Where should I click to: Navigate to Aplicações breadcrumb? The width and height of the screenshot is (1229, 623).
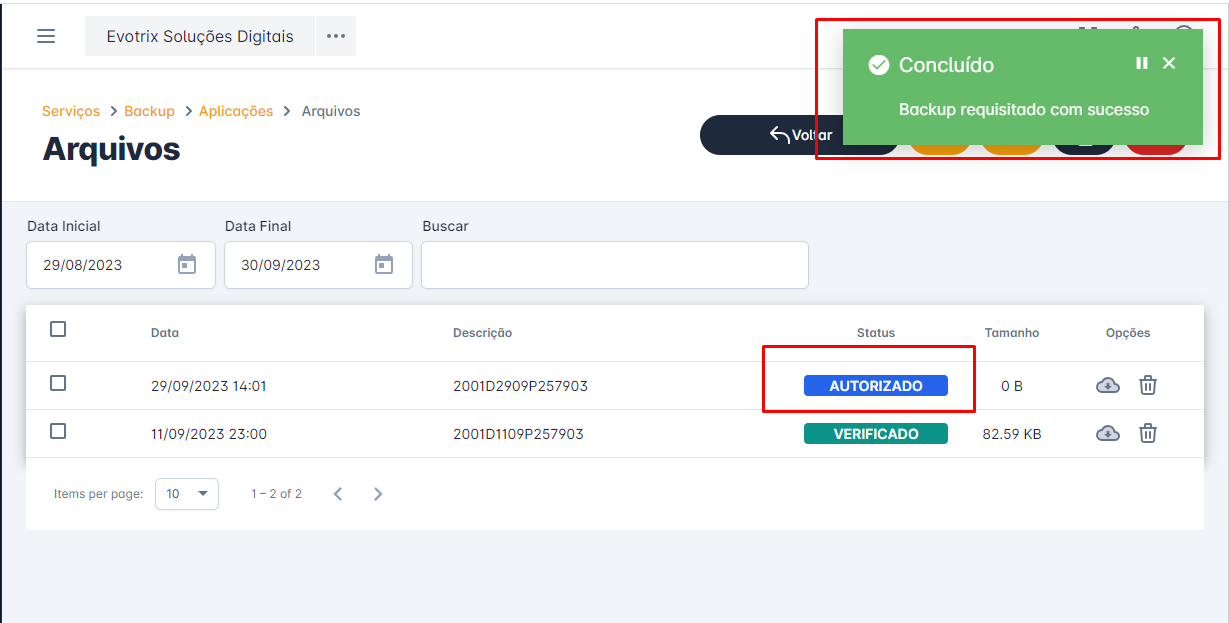236,111
